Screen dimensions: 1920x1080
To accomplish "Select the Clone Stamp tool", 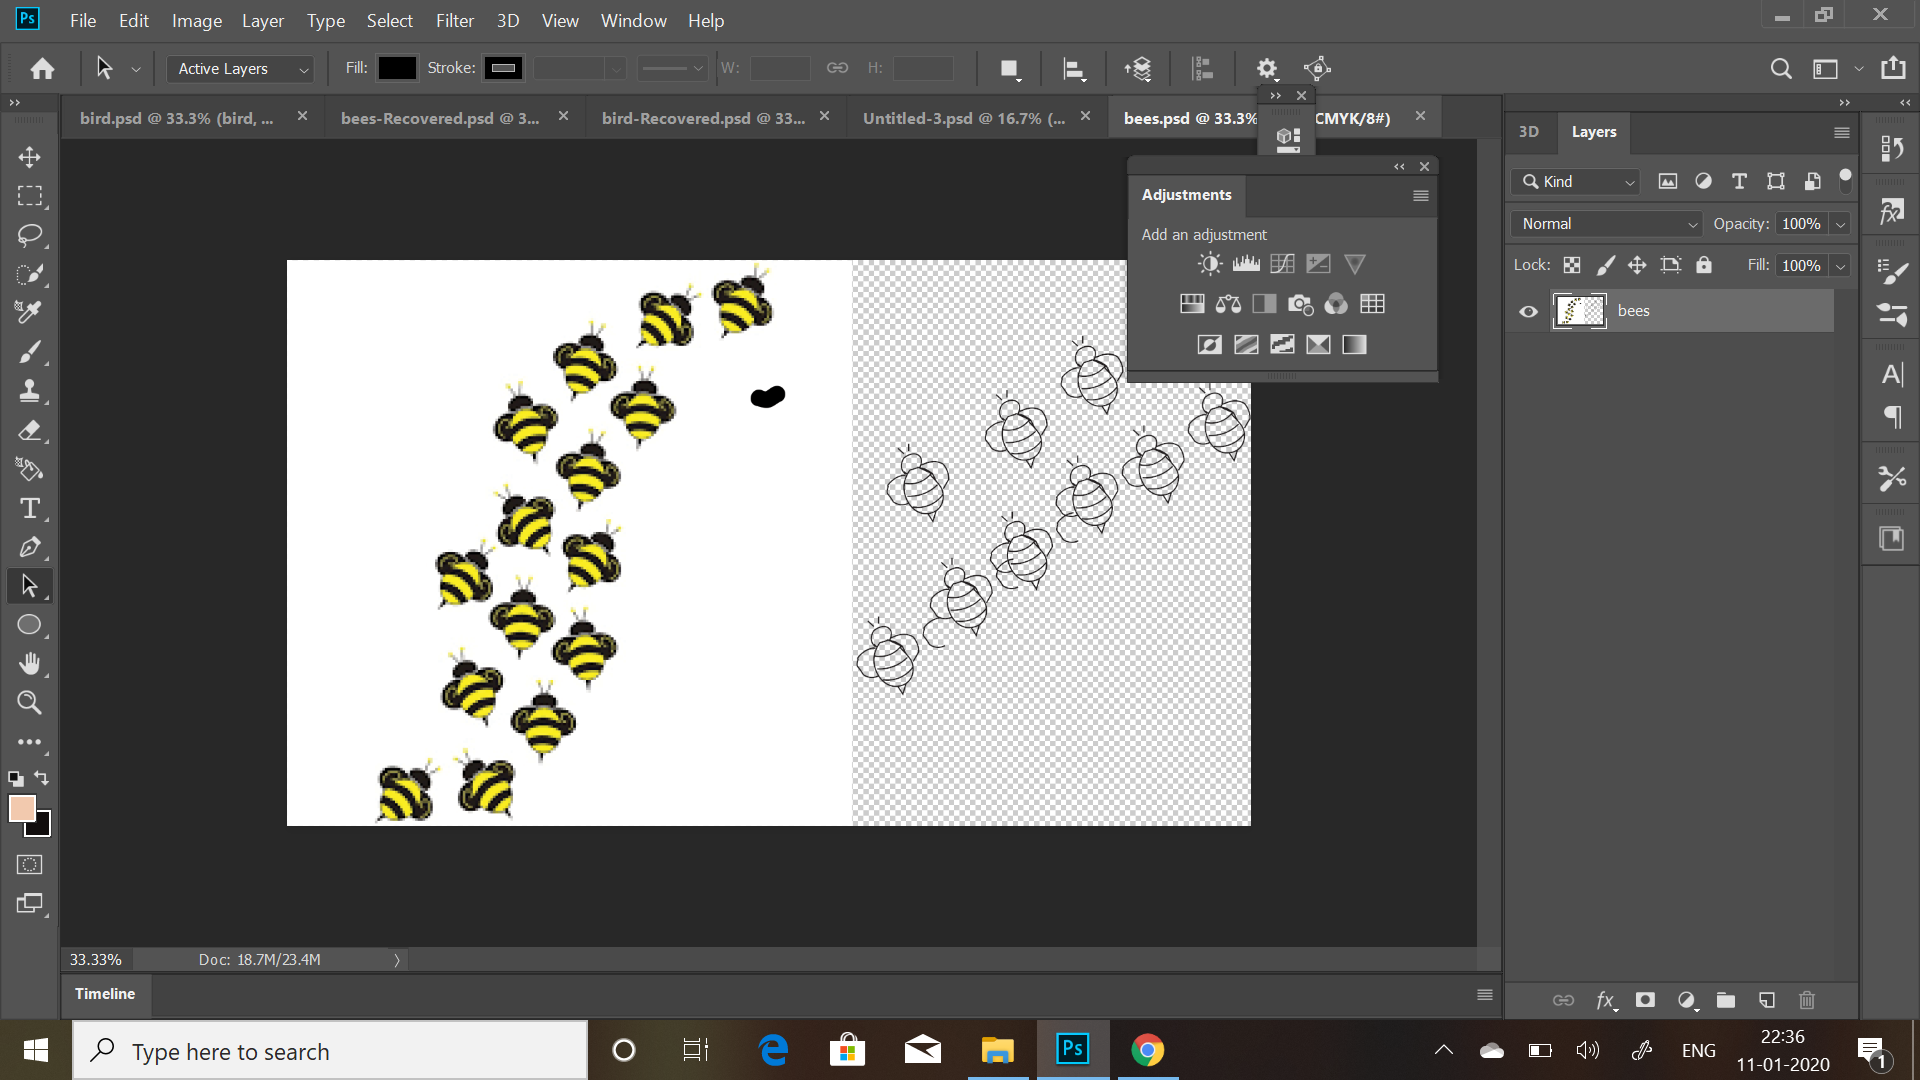I will [x=29, y=391].
